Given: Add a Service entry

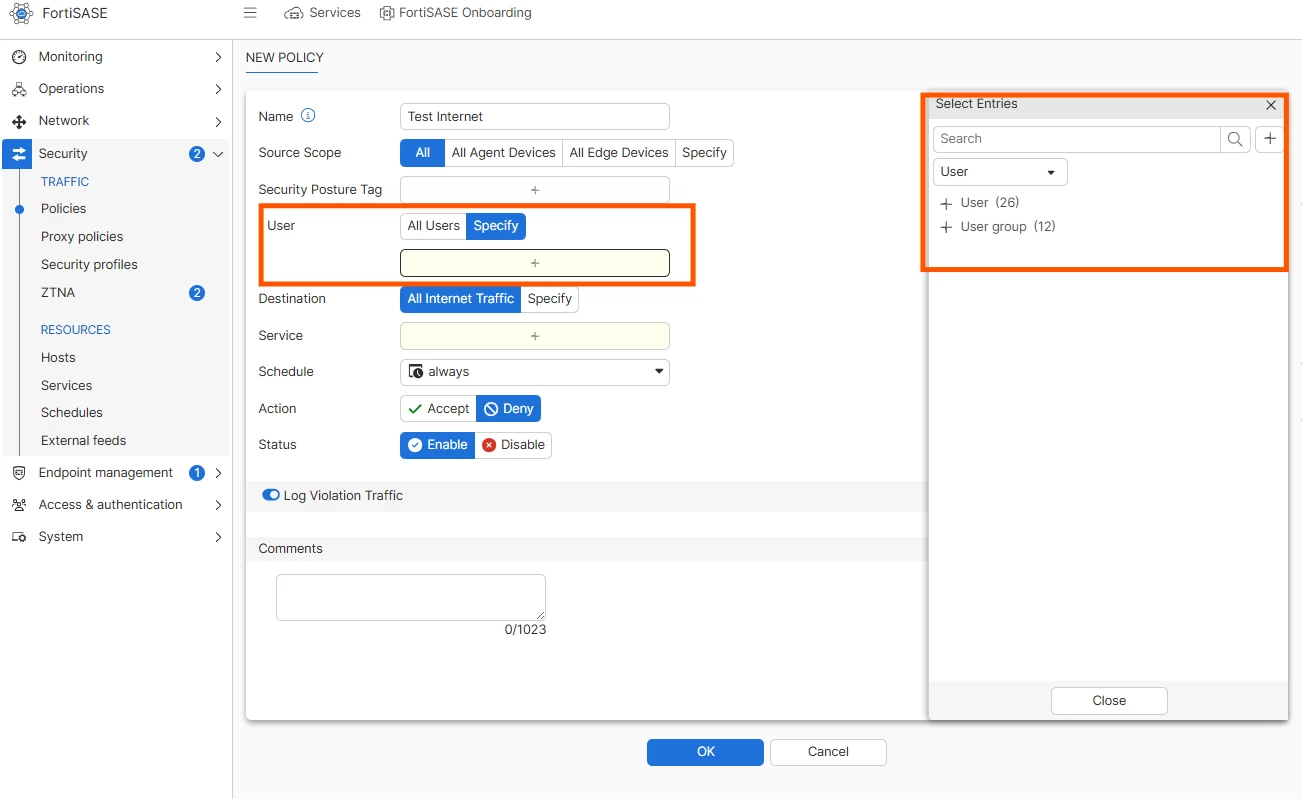Looking at the screenshot, I should [535, 336].
